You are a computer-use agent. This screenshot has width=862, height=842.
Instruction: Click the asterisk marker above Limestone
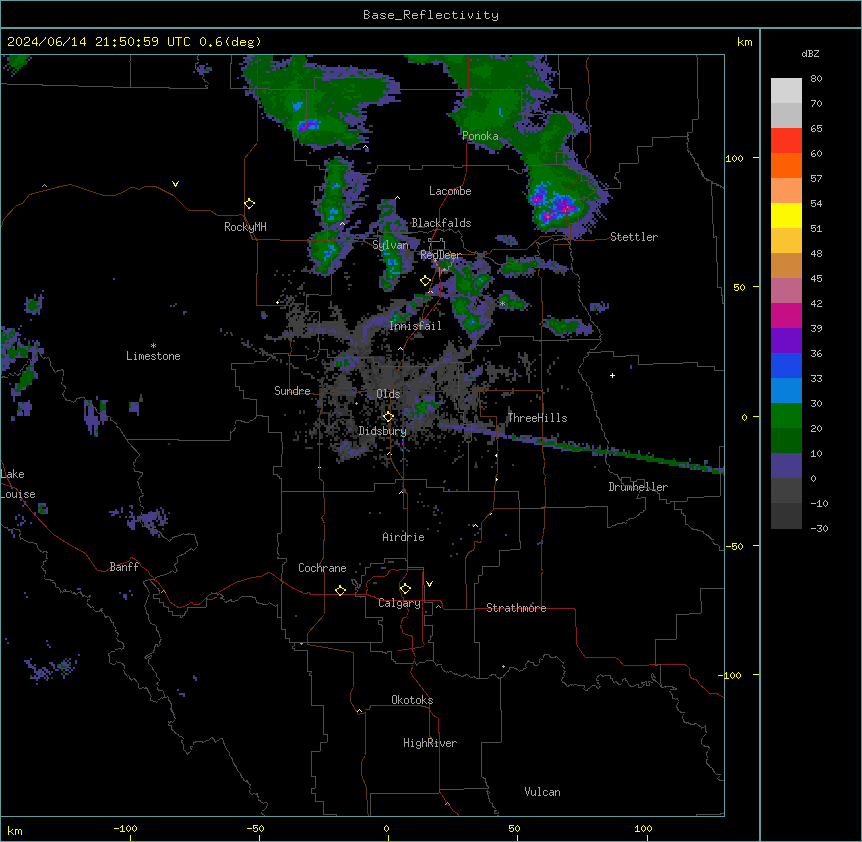coord(153,346)
